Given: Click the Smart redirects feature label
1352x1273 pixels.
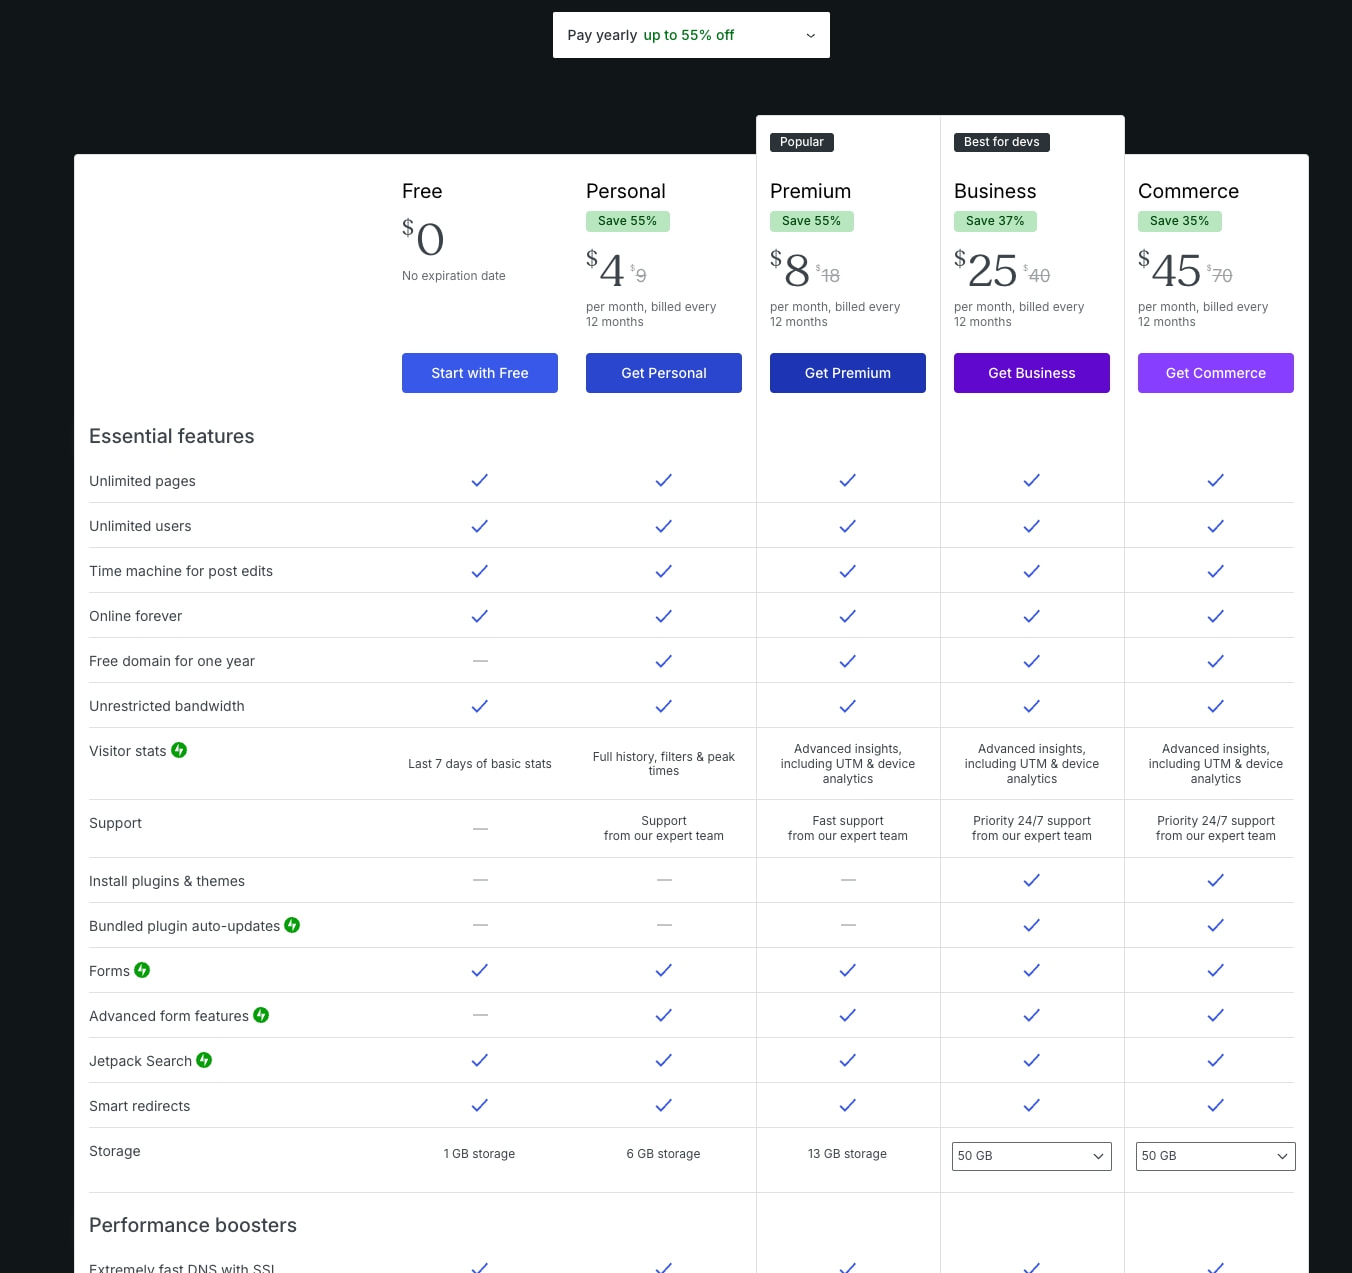Looking at the screenshot, I should [140, 1106].
